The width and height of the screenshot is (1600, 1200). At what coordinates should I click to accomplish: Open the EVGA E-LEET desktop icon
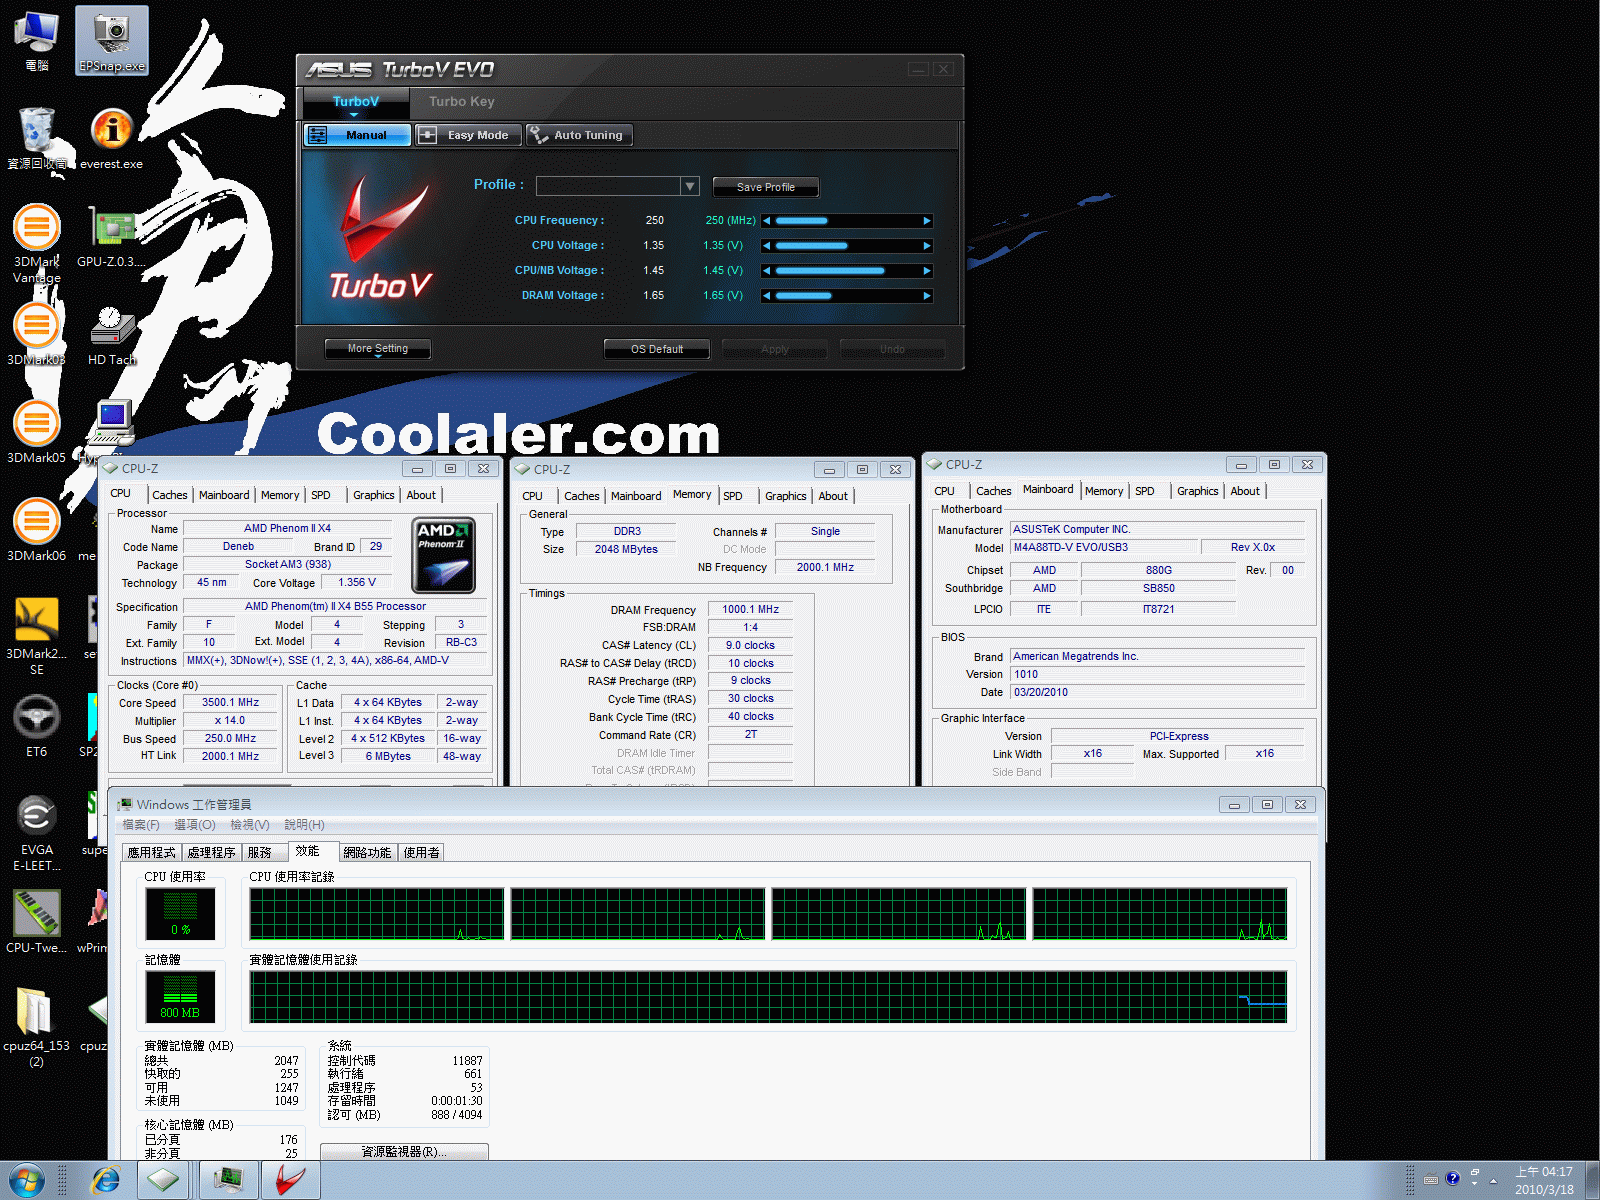37,833
